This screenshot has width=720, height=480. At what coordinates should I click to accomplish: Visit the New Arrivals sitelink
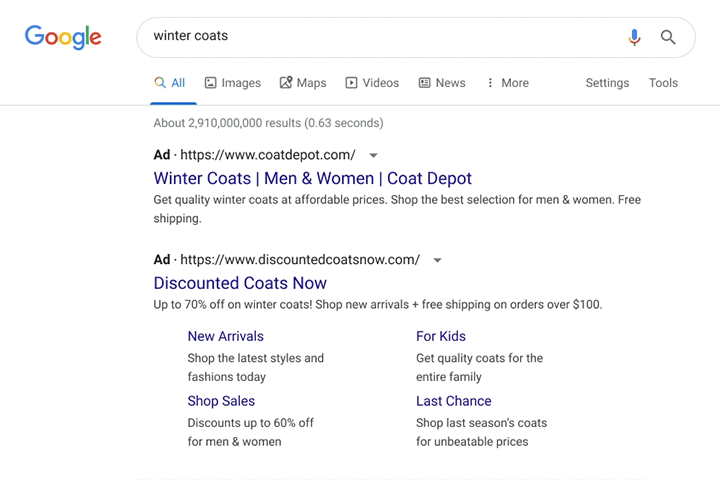tap(226, 336)
